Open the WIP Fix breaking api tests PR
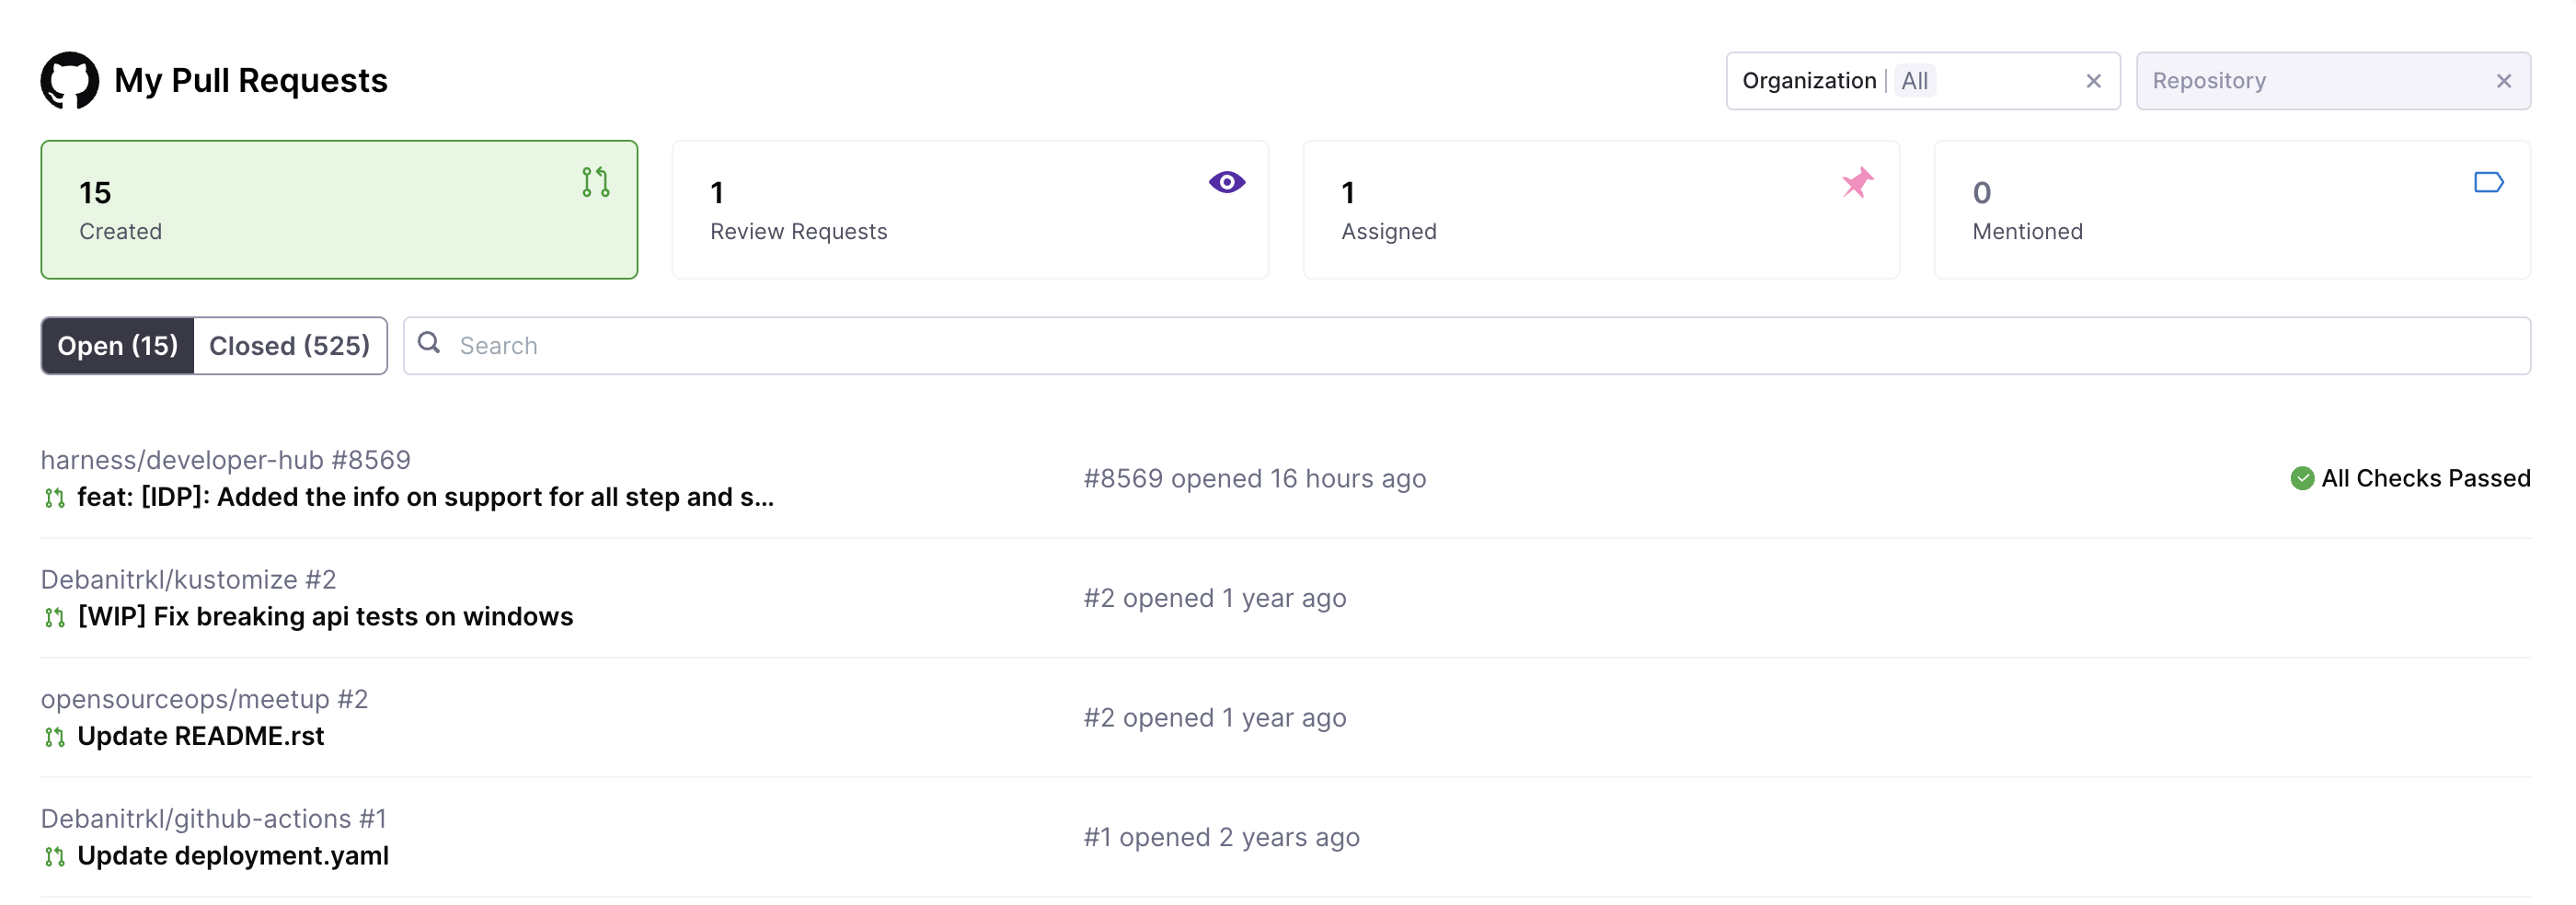The width and height of the screenshot is (2576, 905). click(325, 617)
